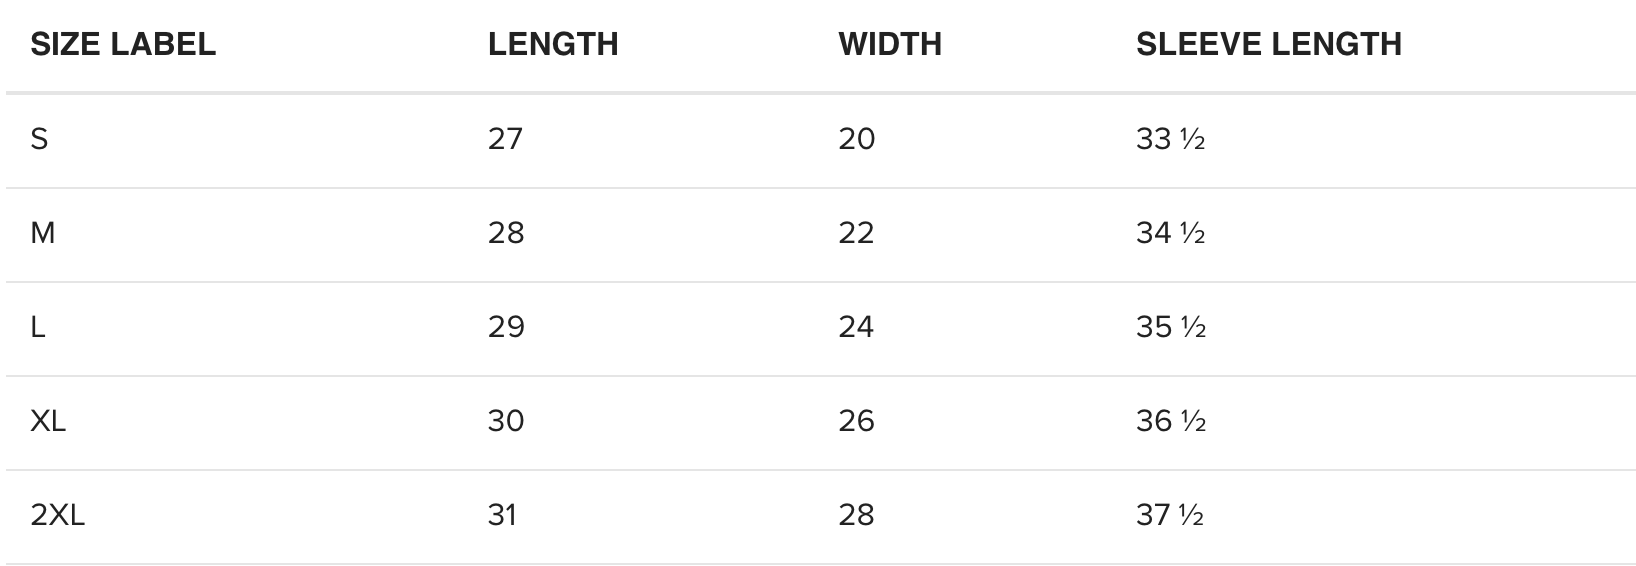Click length value 27 for size S
This screenshot has height=566, width=1636.
click(505, 138)
